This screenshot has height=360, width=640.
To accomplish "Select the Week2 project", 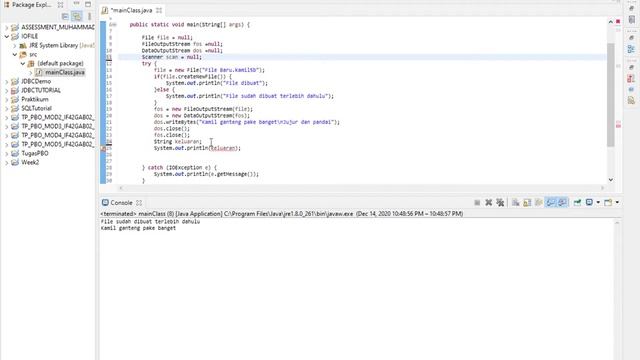I will (x=30, y=162).
